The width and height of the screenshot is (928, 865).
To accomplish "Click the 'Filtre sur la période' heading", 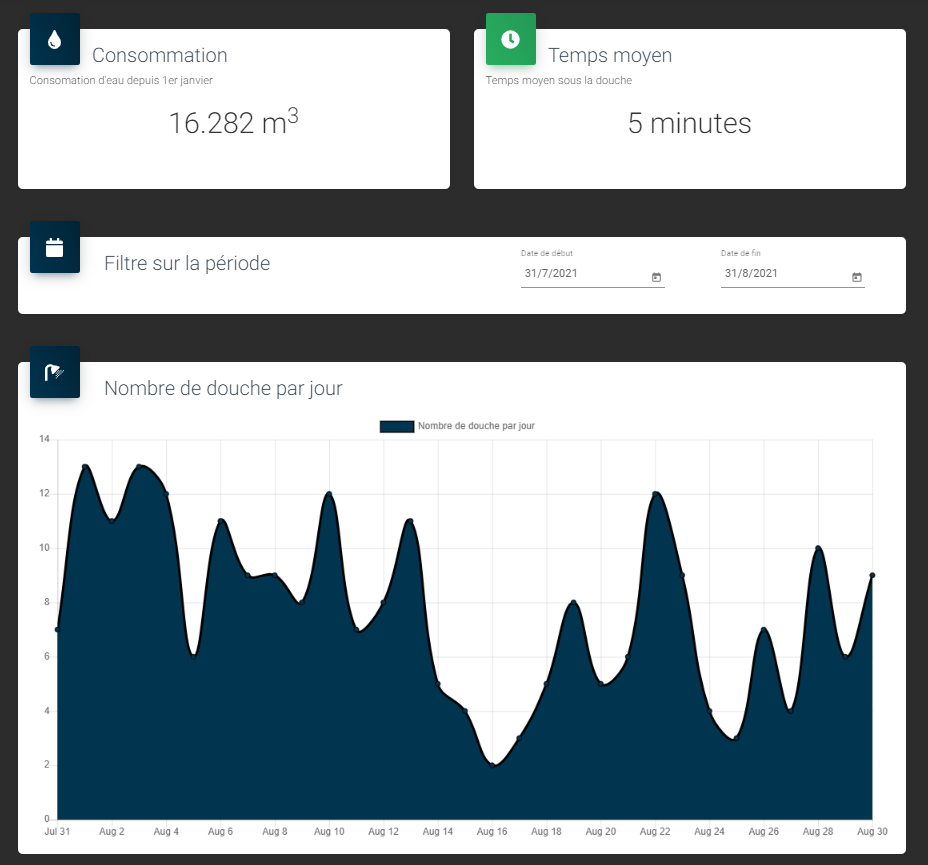I will point(187,263).
